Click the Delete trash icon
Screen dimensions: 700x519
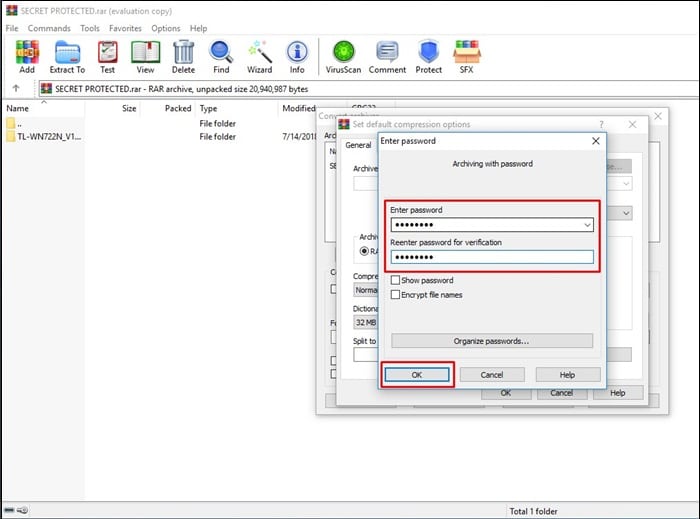(x=183, y=56)
